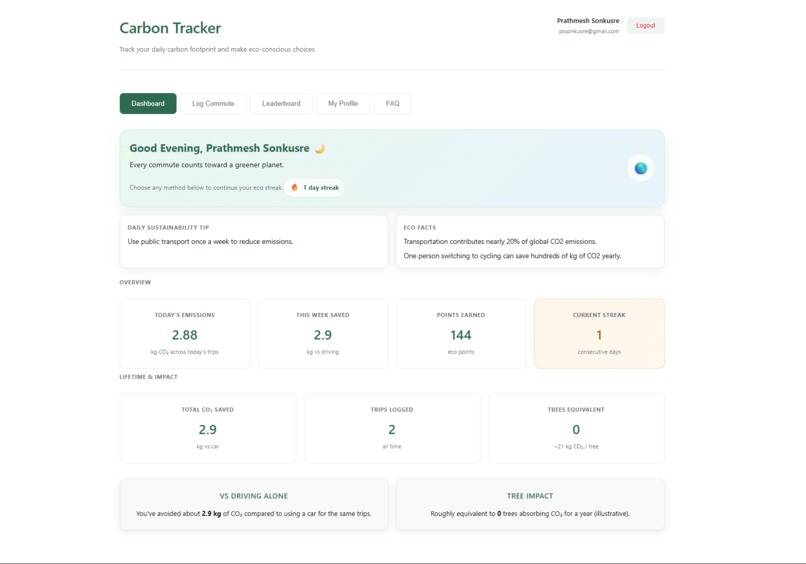Click the '~21 kg CO2 / tree' caption
Screen dimensions: 806x564
(576, 447)
